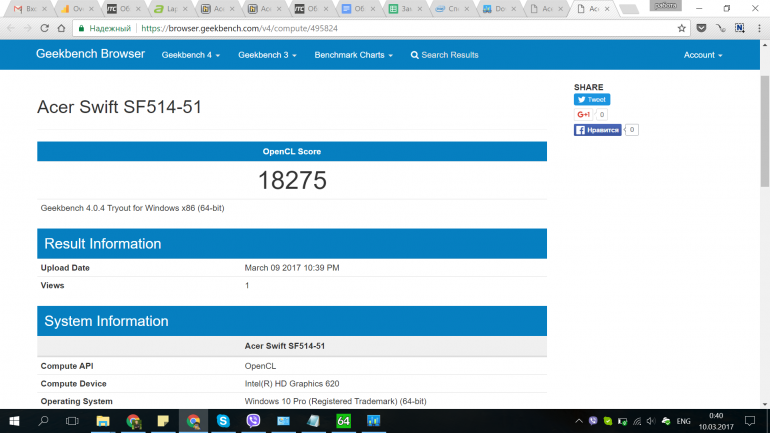This screenshot has width=770, height=433.
Task: Click the Geekbench Browser home link
Action: 90,54
